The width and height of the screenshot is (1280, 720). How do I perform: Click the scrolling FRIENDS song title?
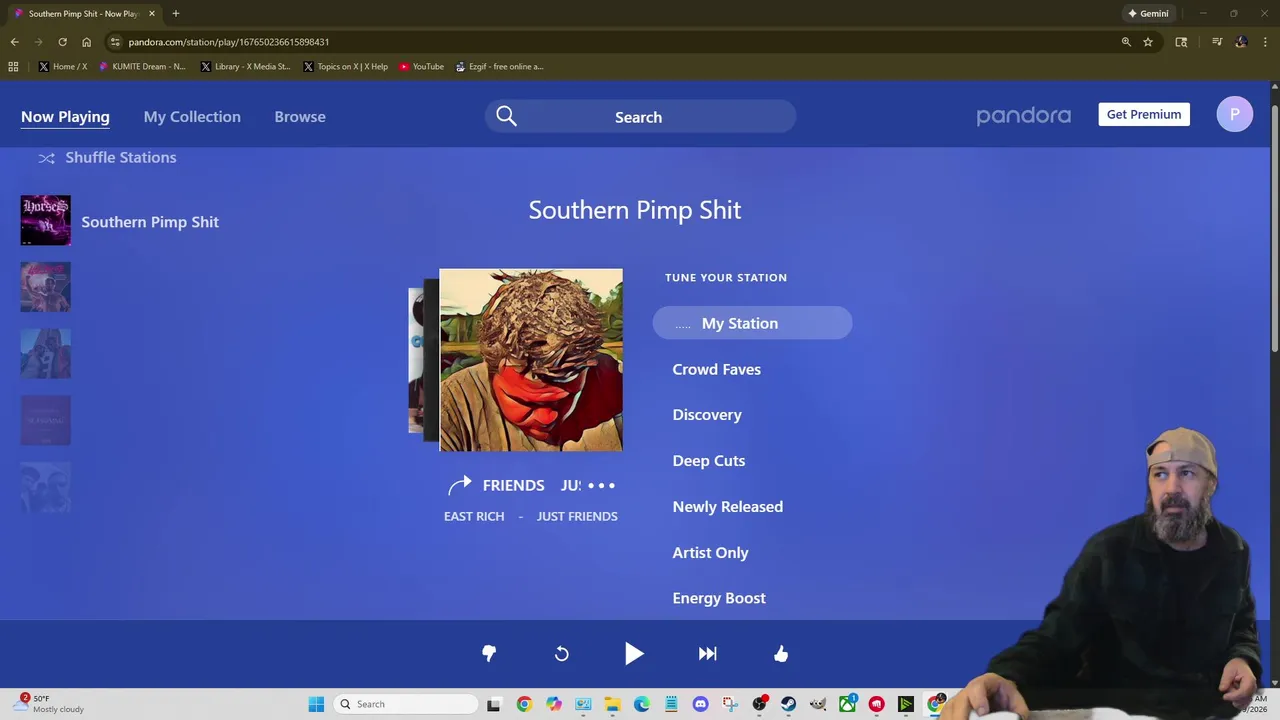click(513, 485)
